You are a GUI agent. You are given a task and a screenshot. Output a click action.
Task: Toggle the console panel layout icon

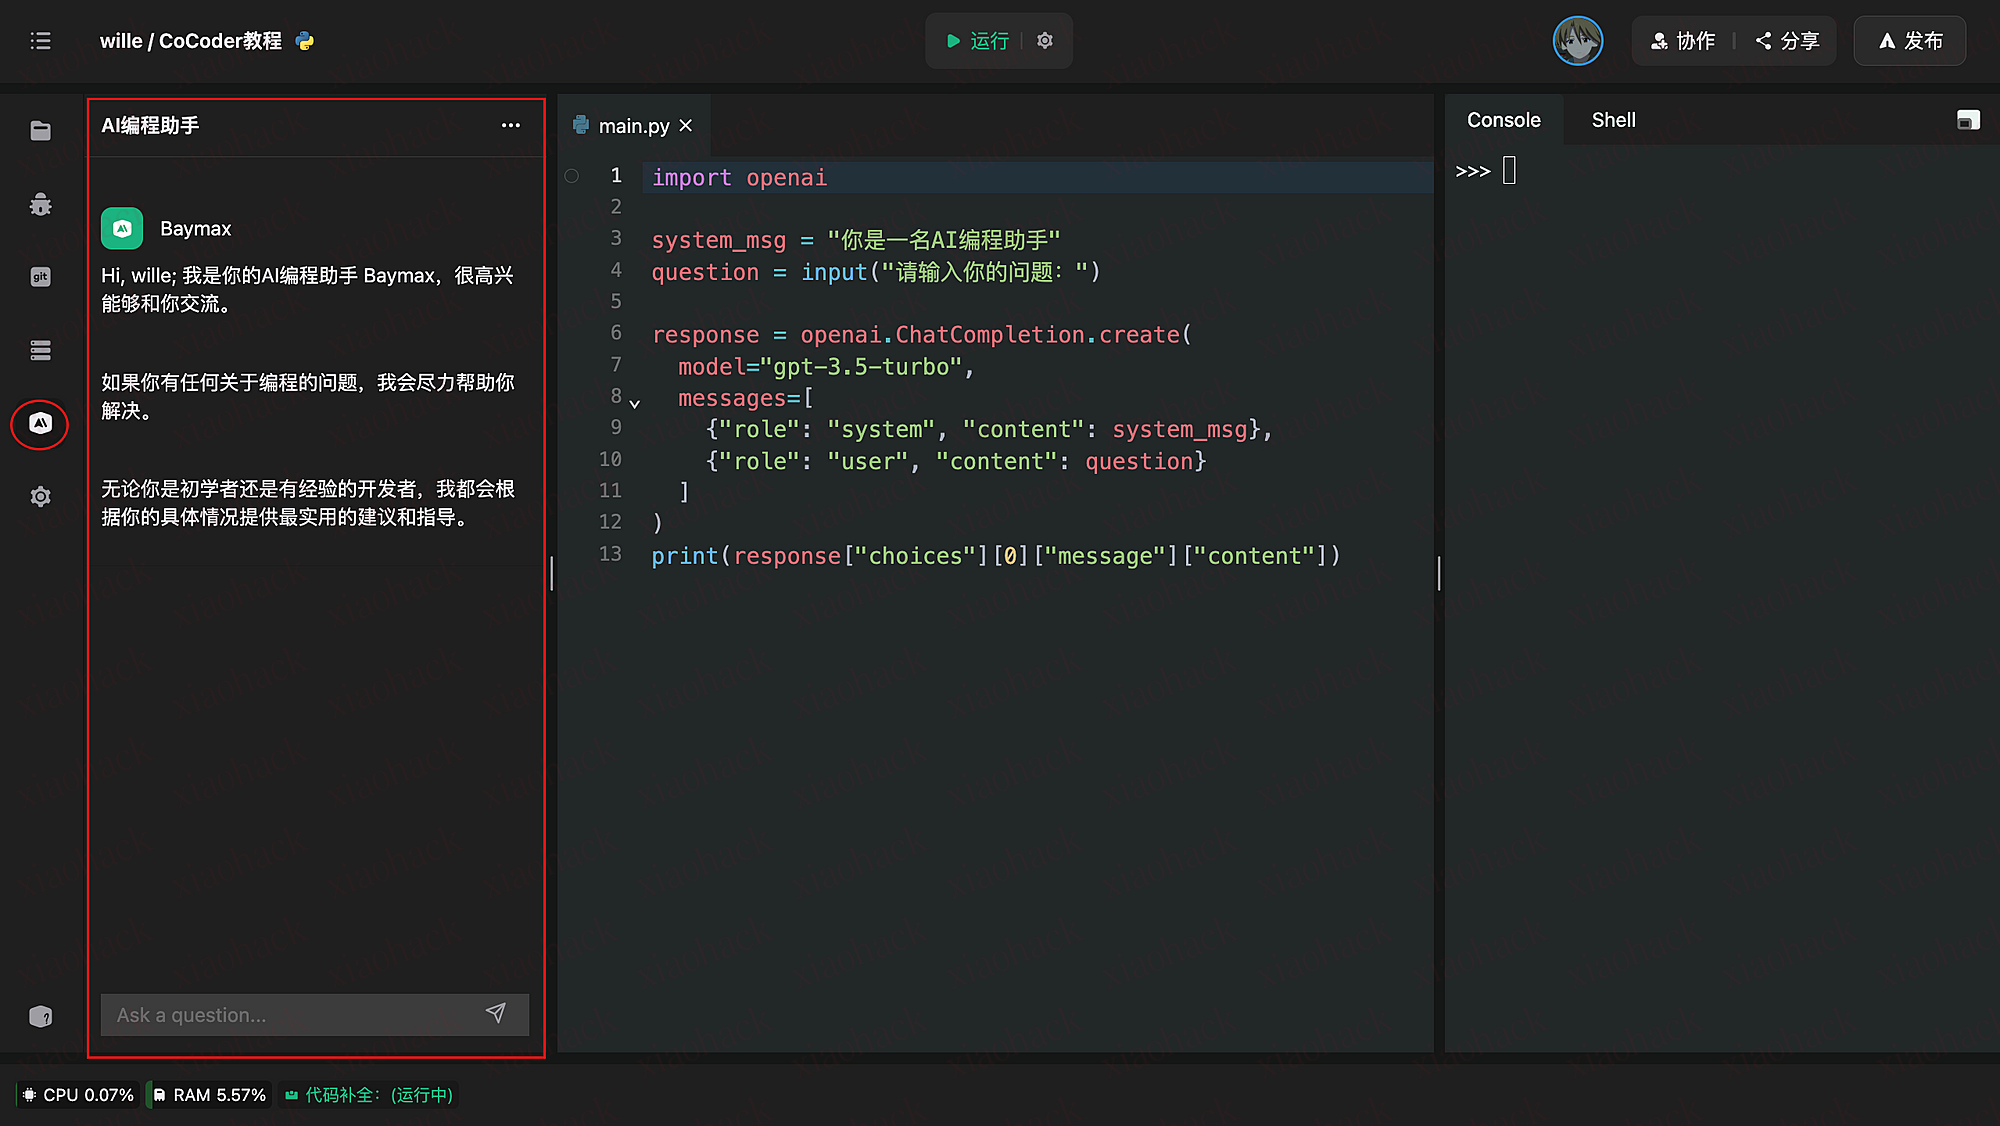tap(1967, 120)
